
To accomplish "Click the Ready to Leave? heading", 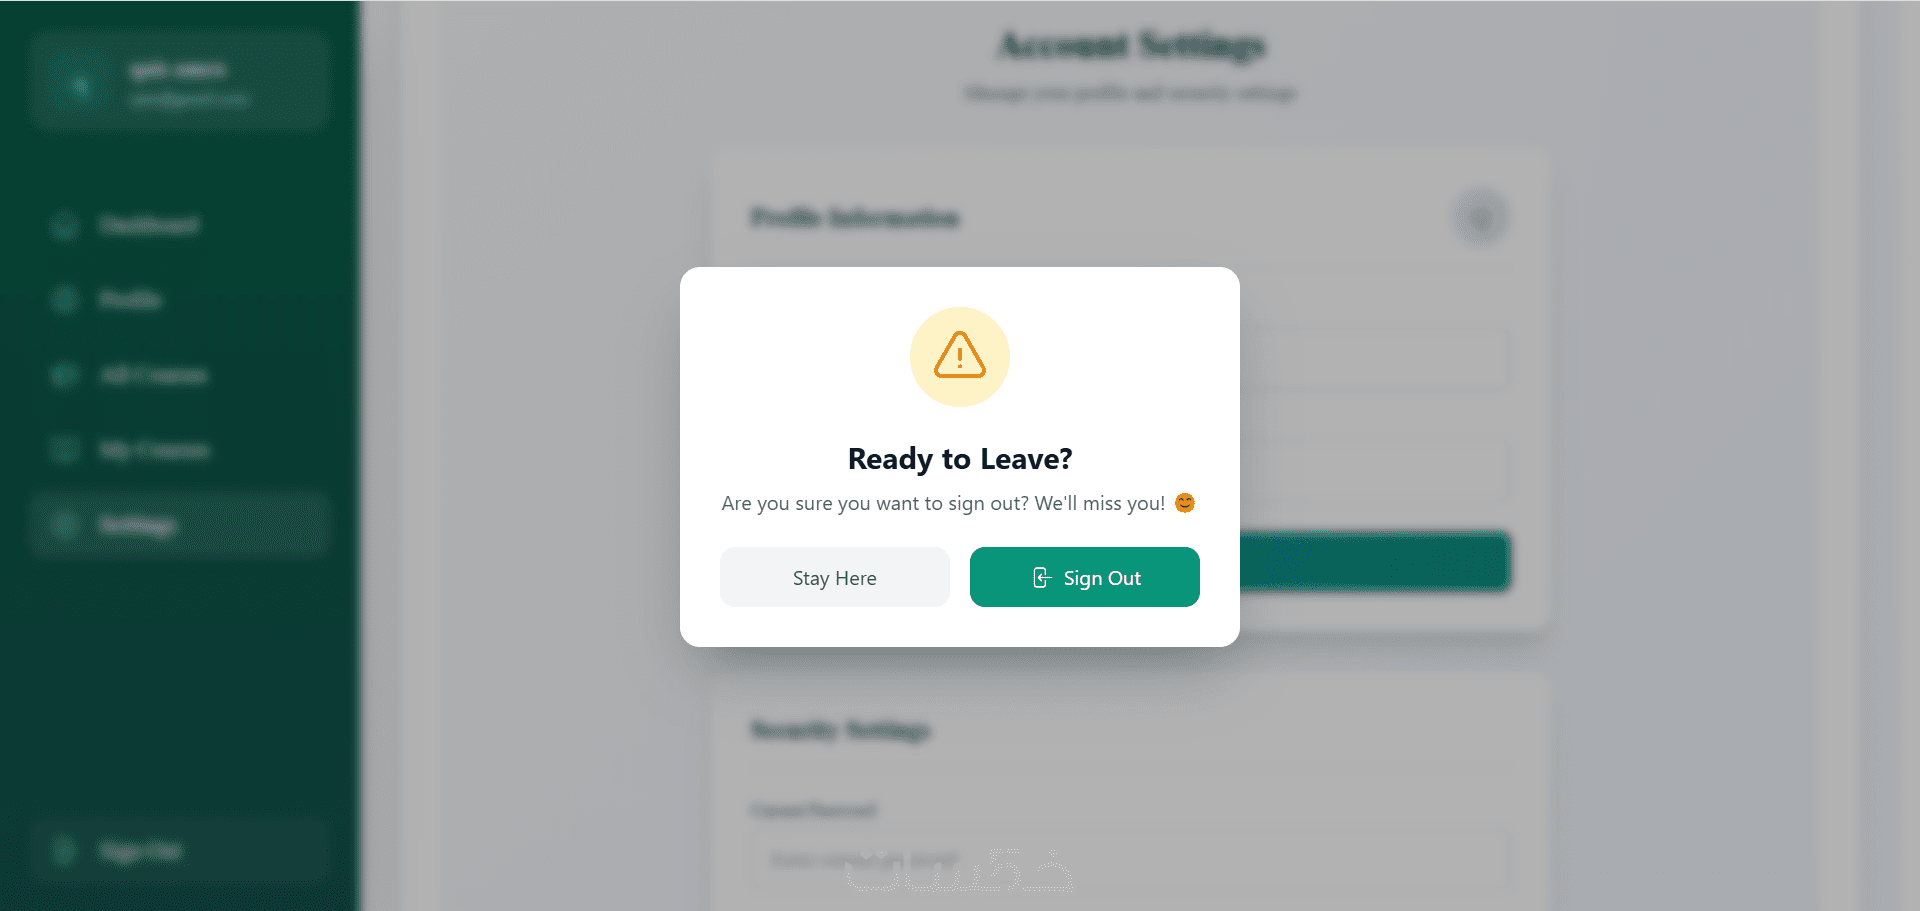I will point(960,459).
